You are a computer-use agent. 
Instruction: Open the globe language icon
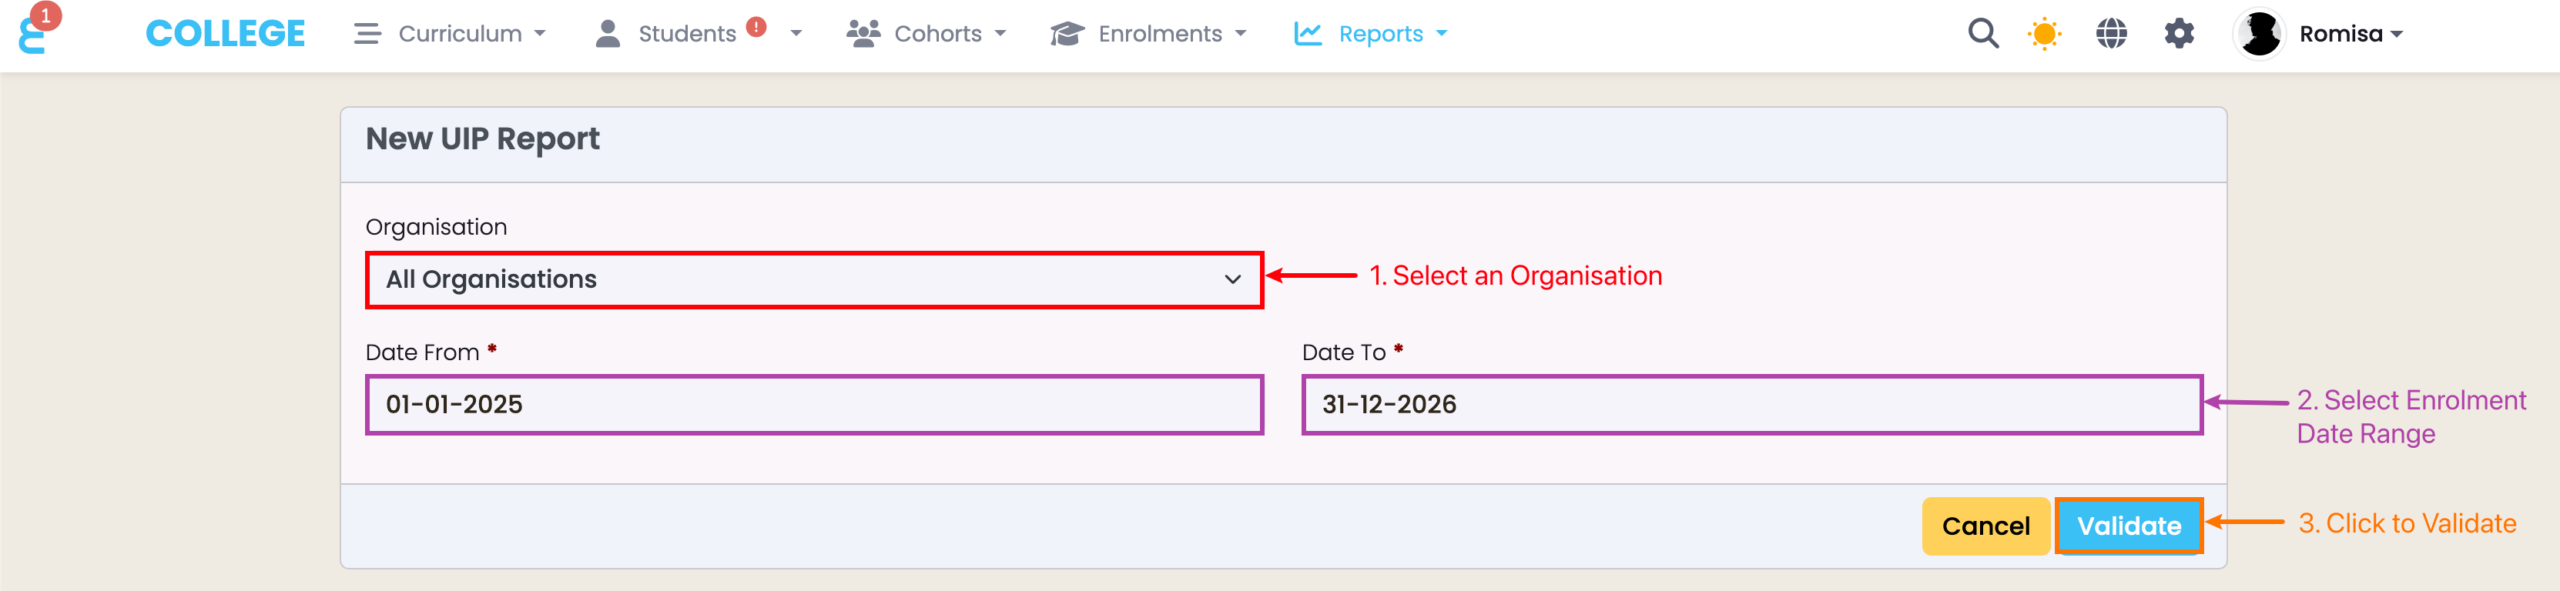[x=2111, y=34]
